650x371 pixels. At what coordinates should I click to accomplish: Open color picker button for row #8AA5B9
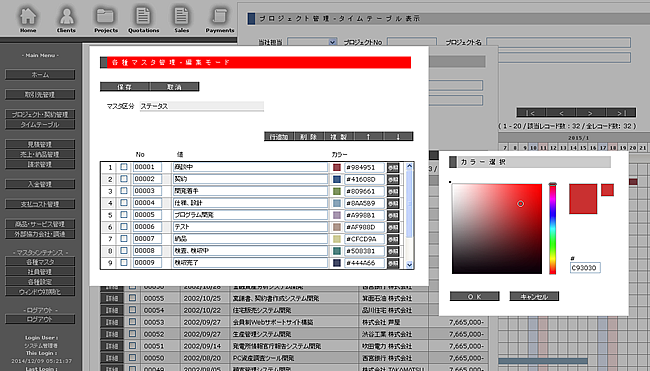(393, 204)
